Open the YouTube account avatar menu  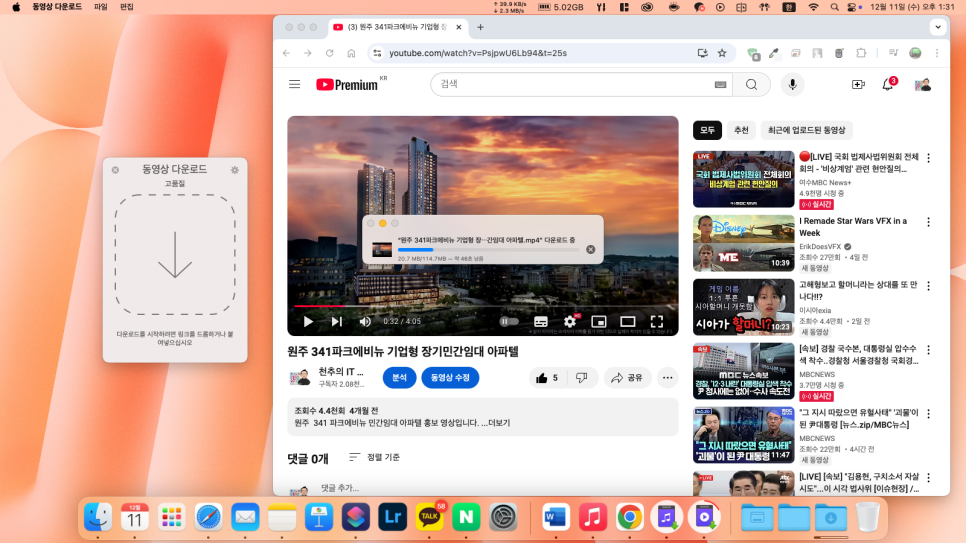[x=922, y=84]
